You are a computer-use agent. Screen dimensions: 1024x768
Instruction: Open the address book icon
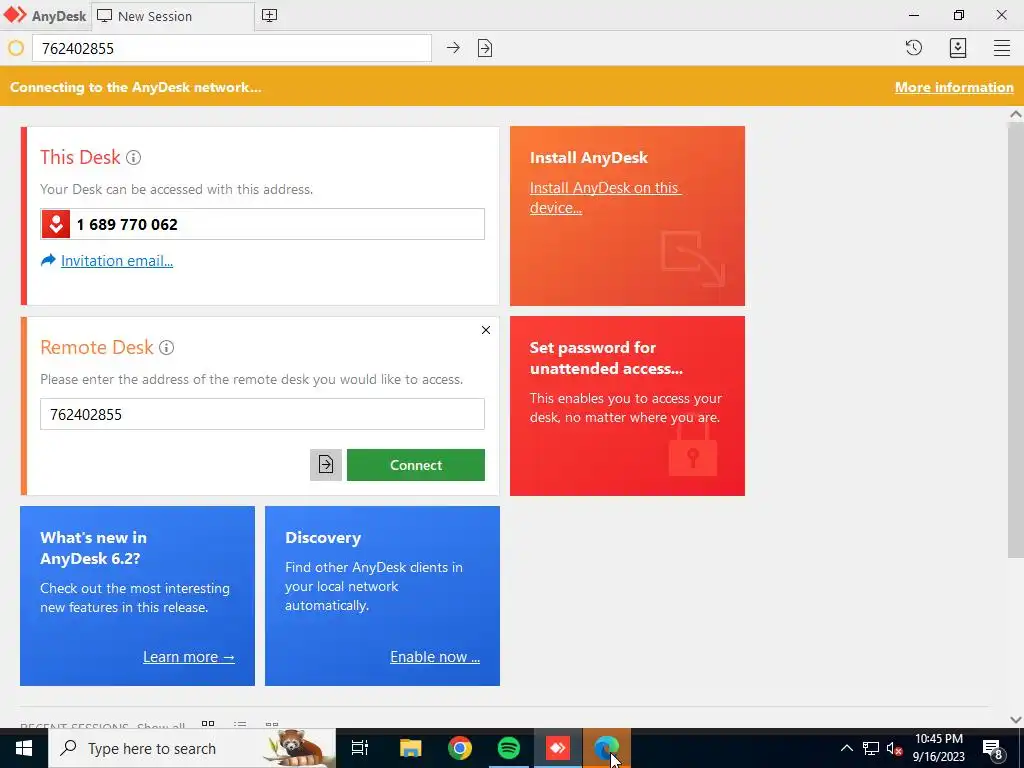pyautogui.click(x=958, y=48)
